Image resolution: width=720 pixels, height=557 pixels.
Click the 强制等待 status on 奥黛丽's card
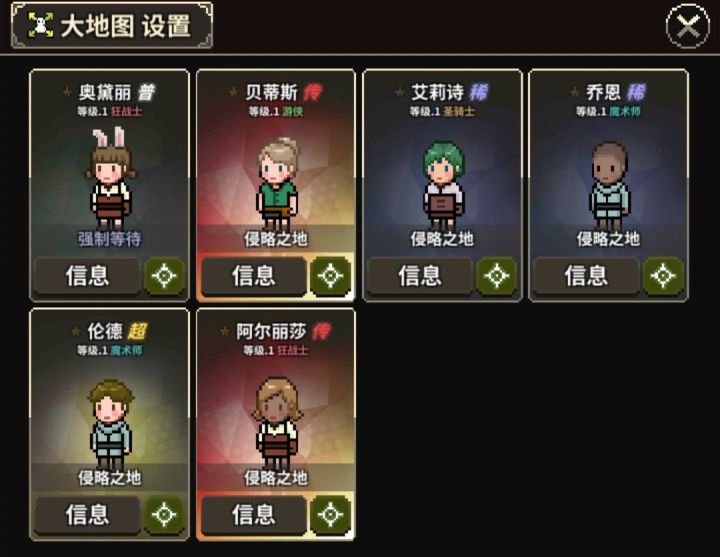109,239
